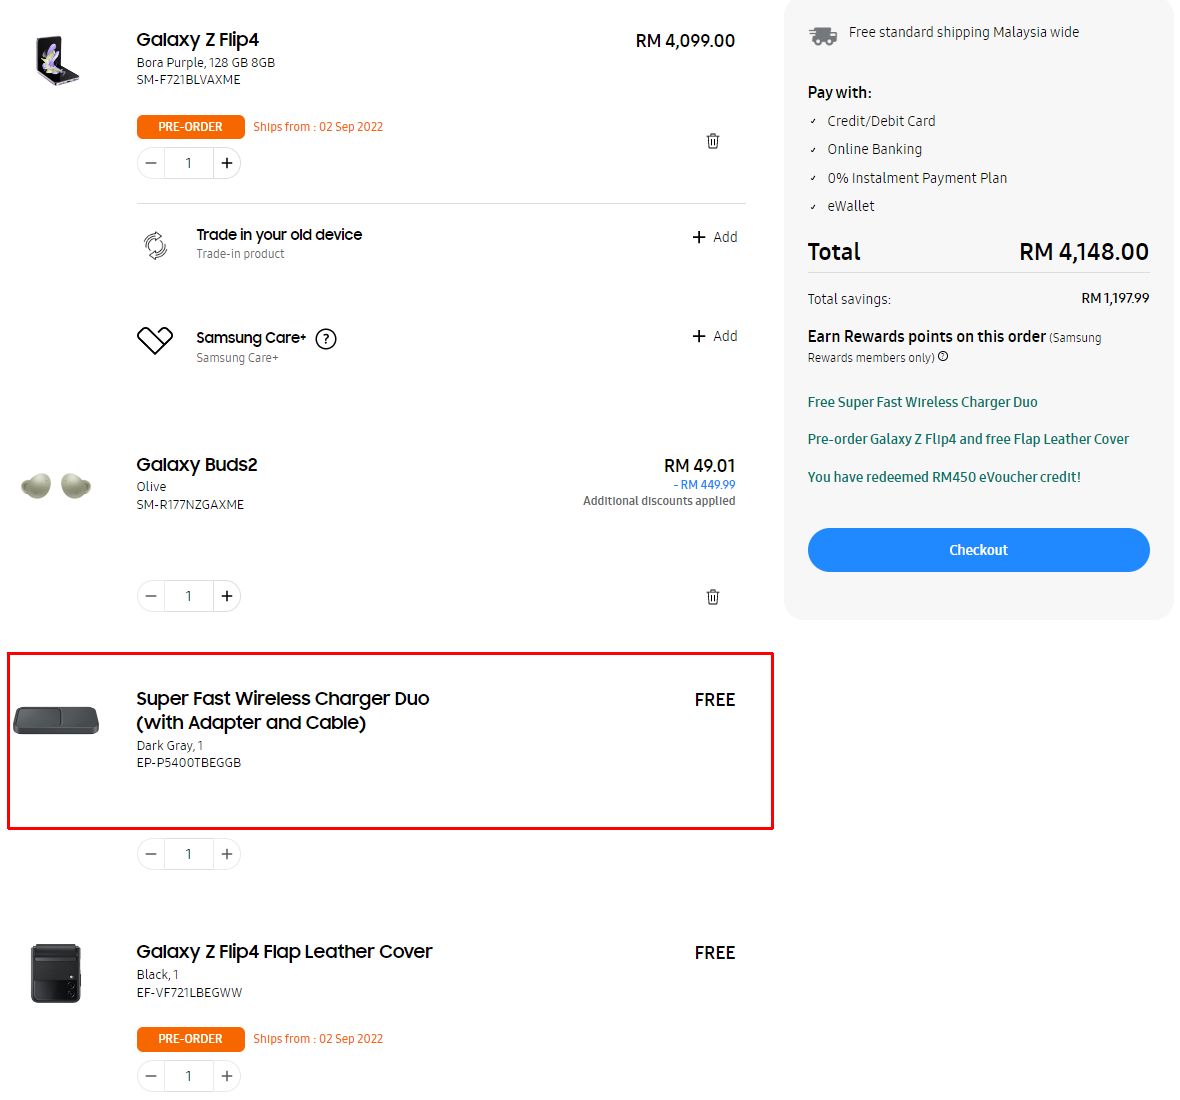
Task: Click the plus icon next to Trade in Add
Action: click(698, 237)
